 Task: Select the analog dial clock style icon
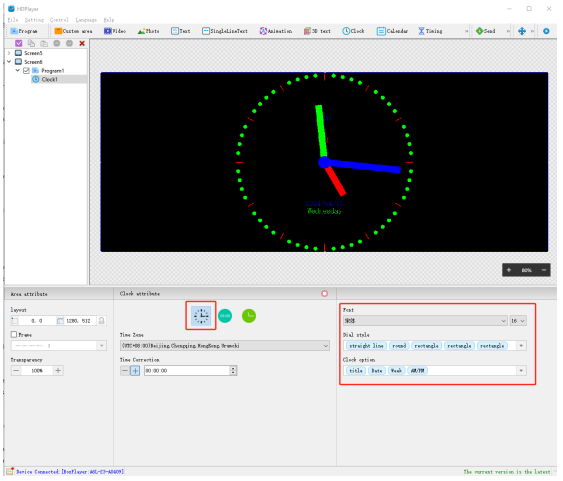[x=201, y=316]
